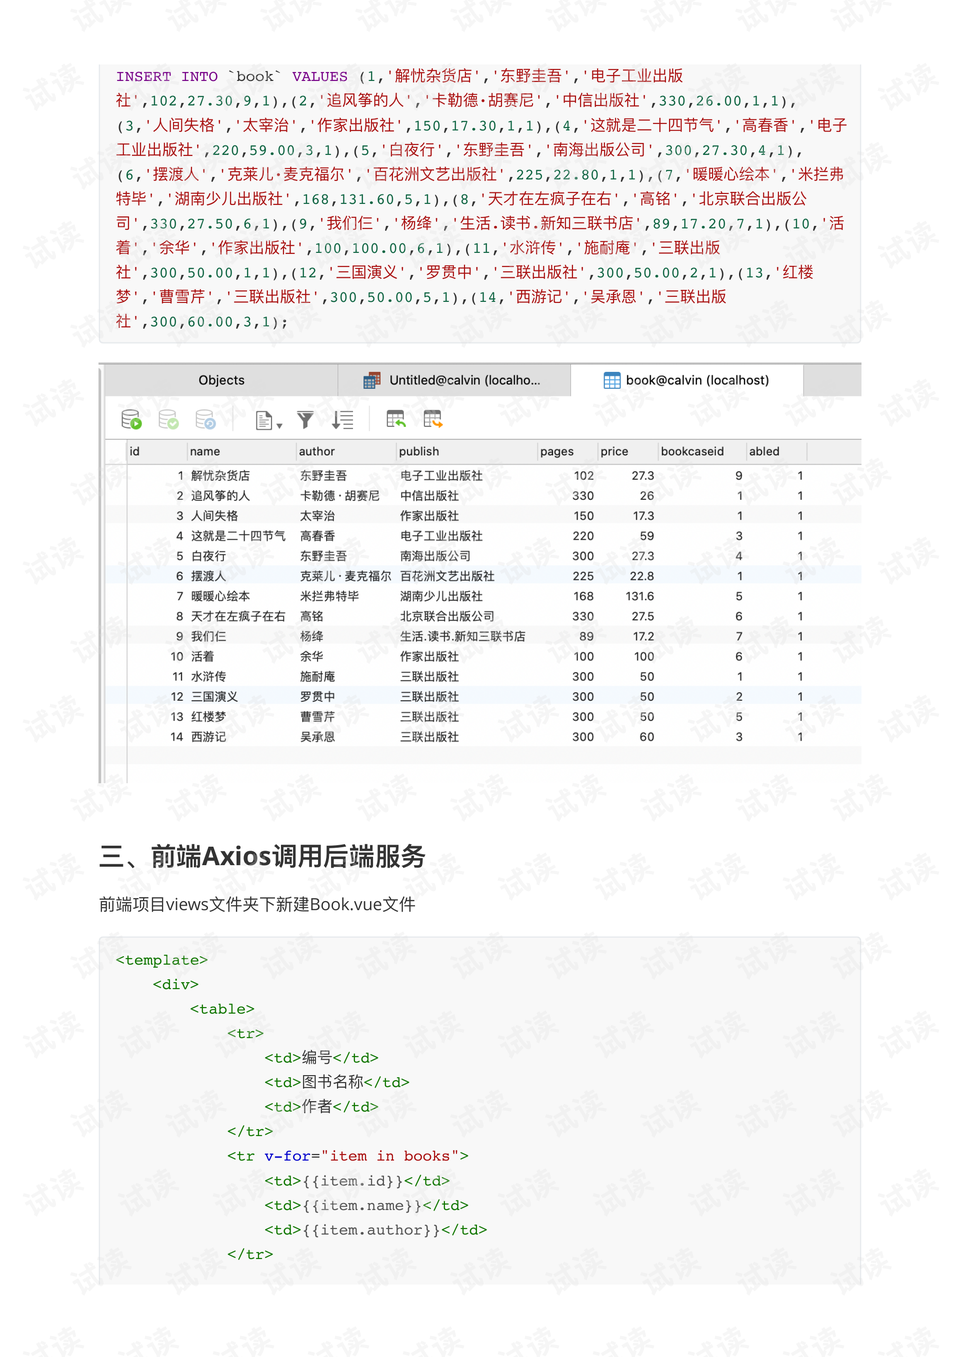Click the Export table icon
The width and height of the screenshot is (960, 1357).
(432, 420)
